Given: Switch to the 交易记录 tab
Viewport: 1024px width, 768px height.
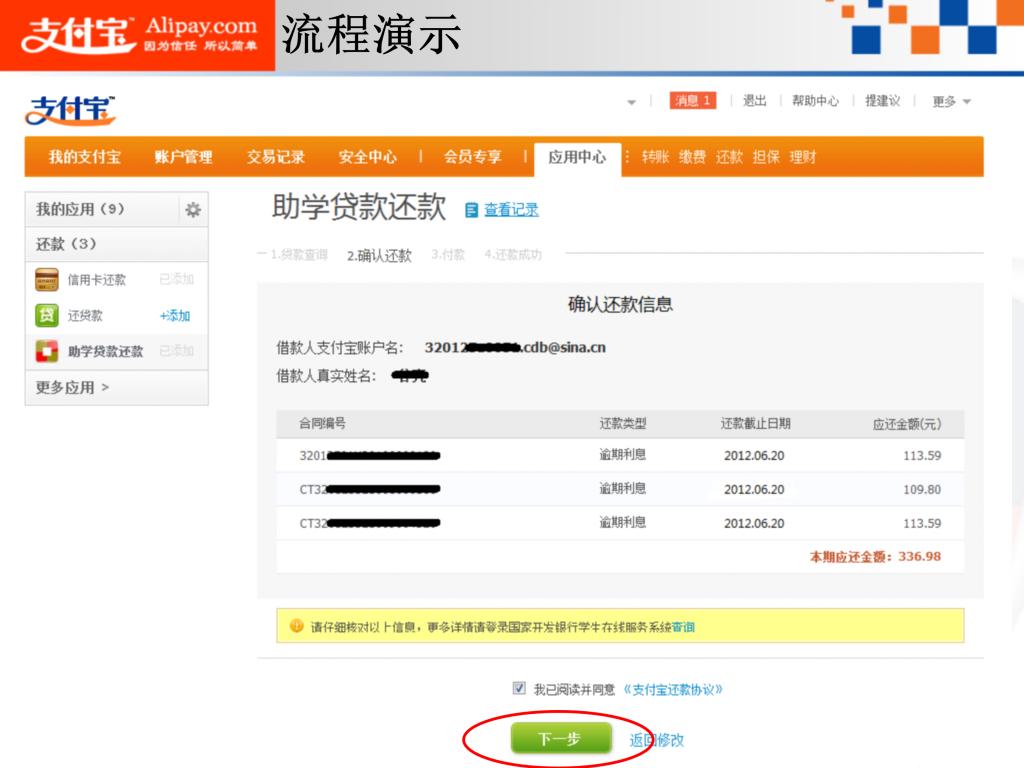Looking at the screenshot, I should point(276,157).
